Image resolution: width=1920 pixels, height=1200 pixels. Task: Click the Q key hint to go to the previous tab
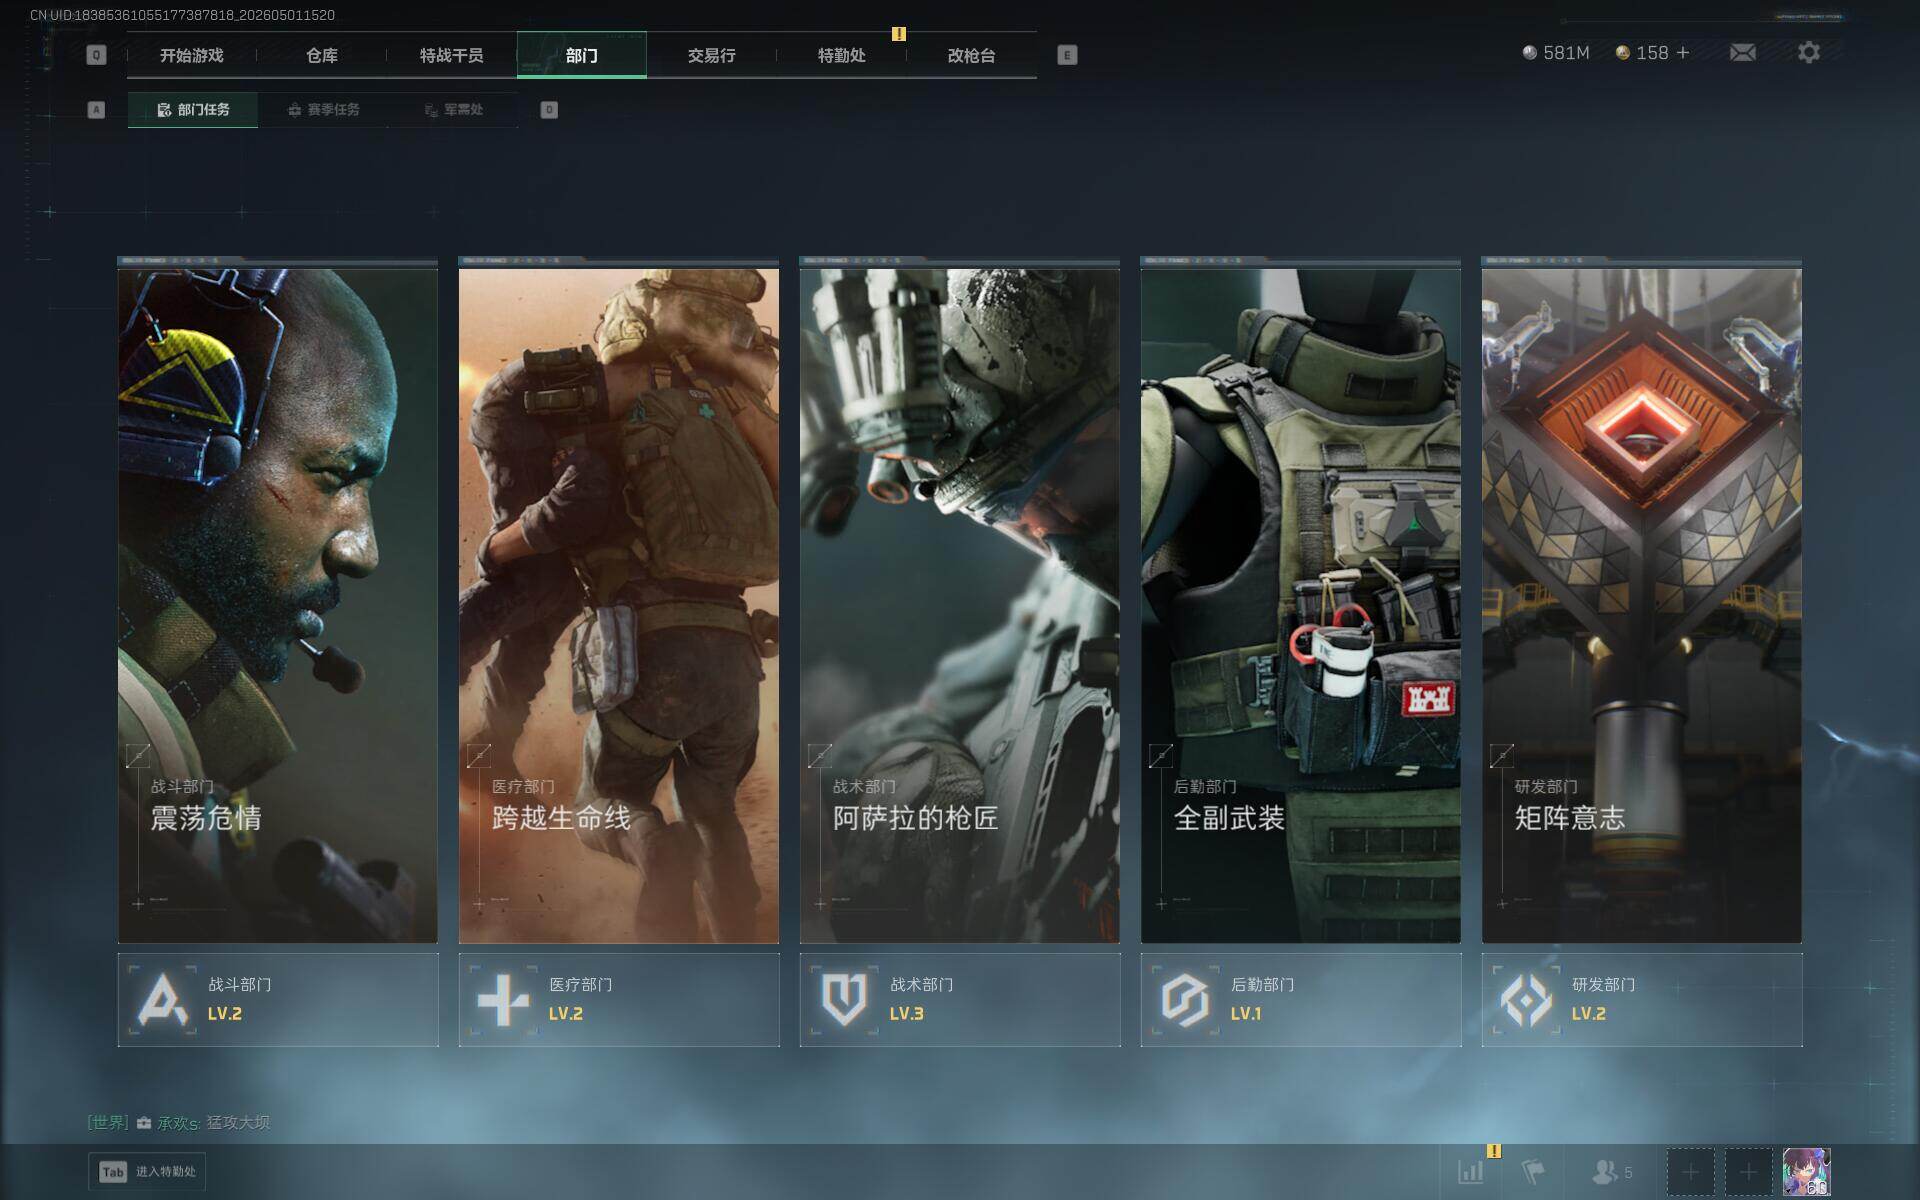pos(96,55)
